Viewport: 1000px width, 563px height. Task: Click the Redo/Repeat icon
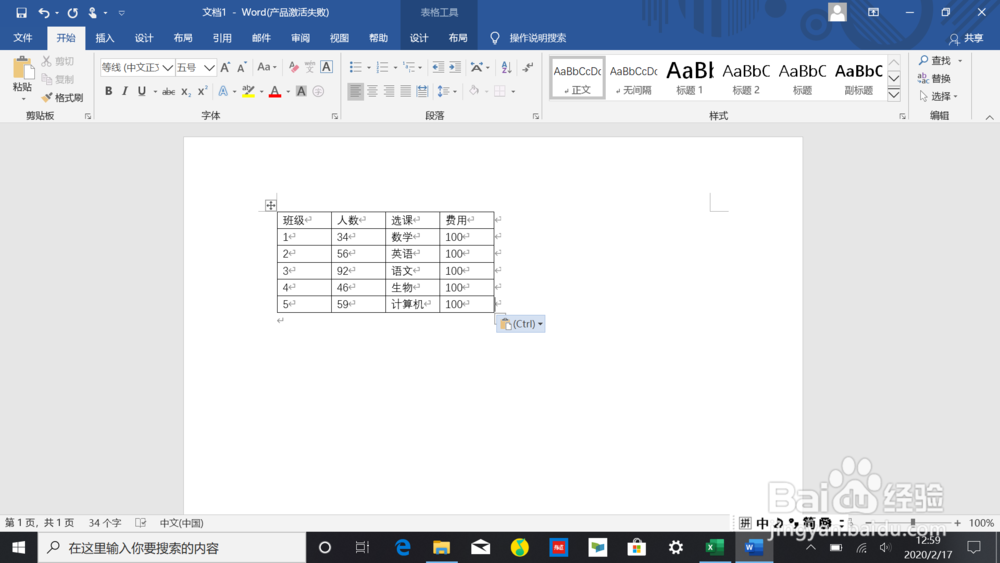73,12
